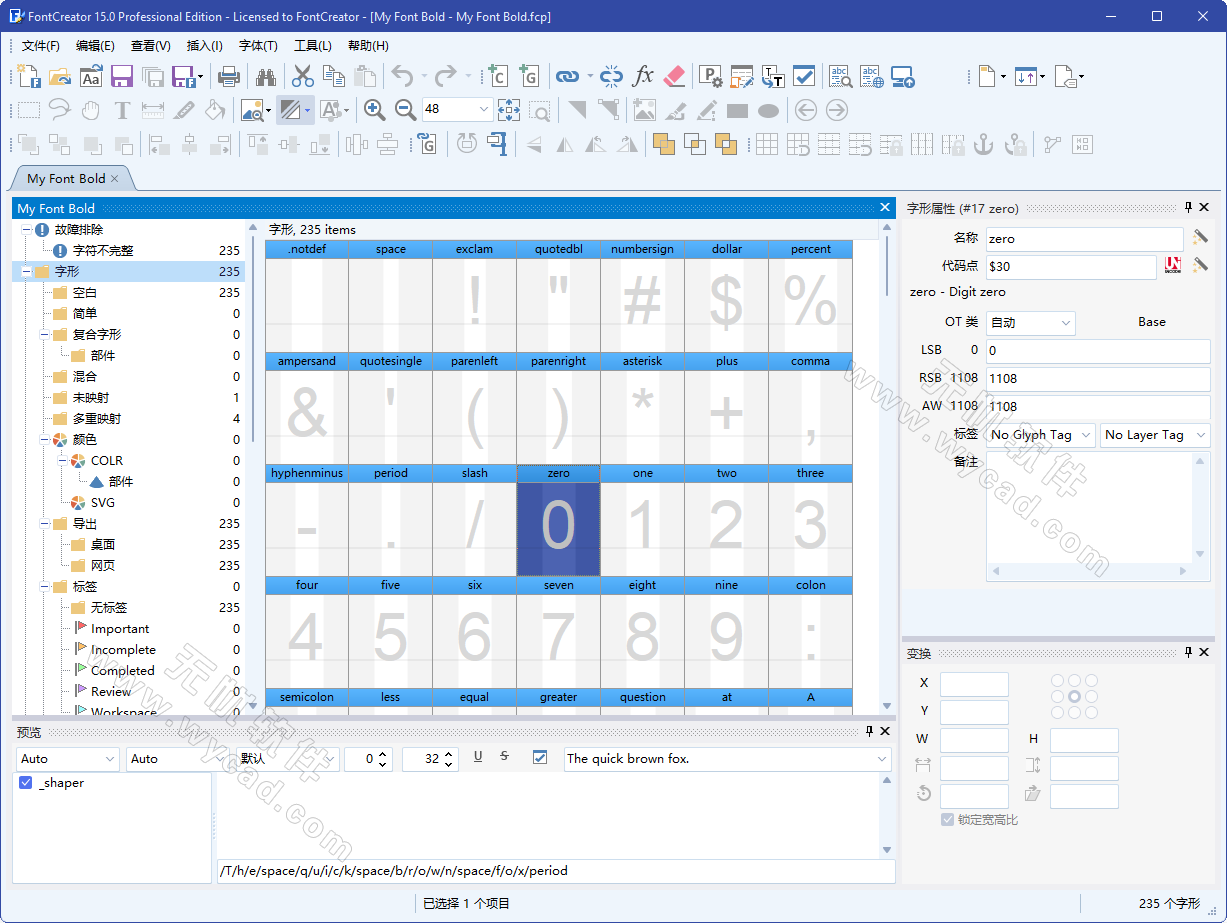Viewport: 1227px width, 923px height.
Task: Click the Print icon
Action: coord(230,76)
